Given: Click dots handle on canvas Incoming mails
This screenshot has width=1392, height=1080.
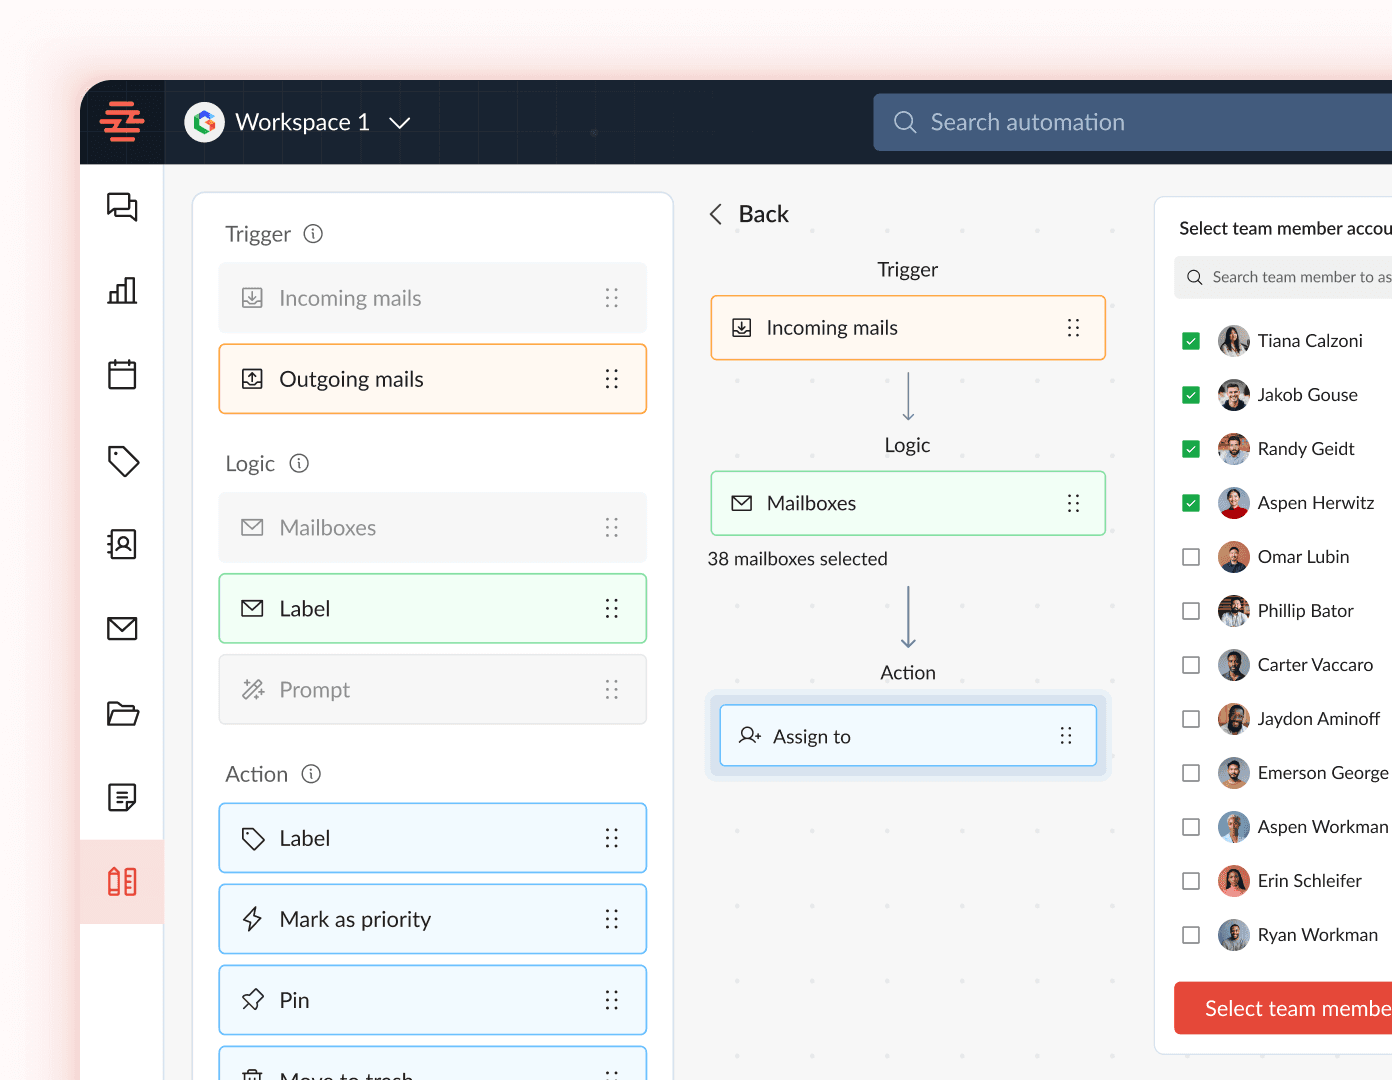Looking at the screenshot, I should click(1073, 328).
